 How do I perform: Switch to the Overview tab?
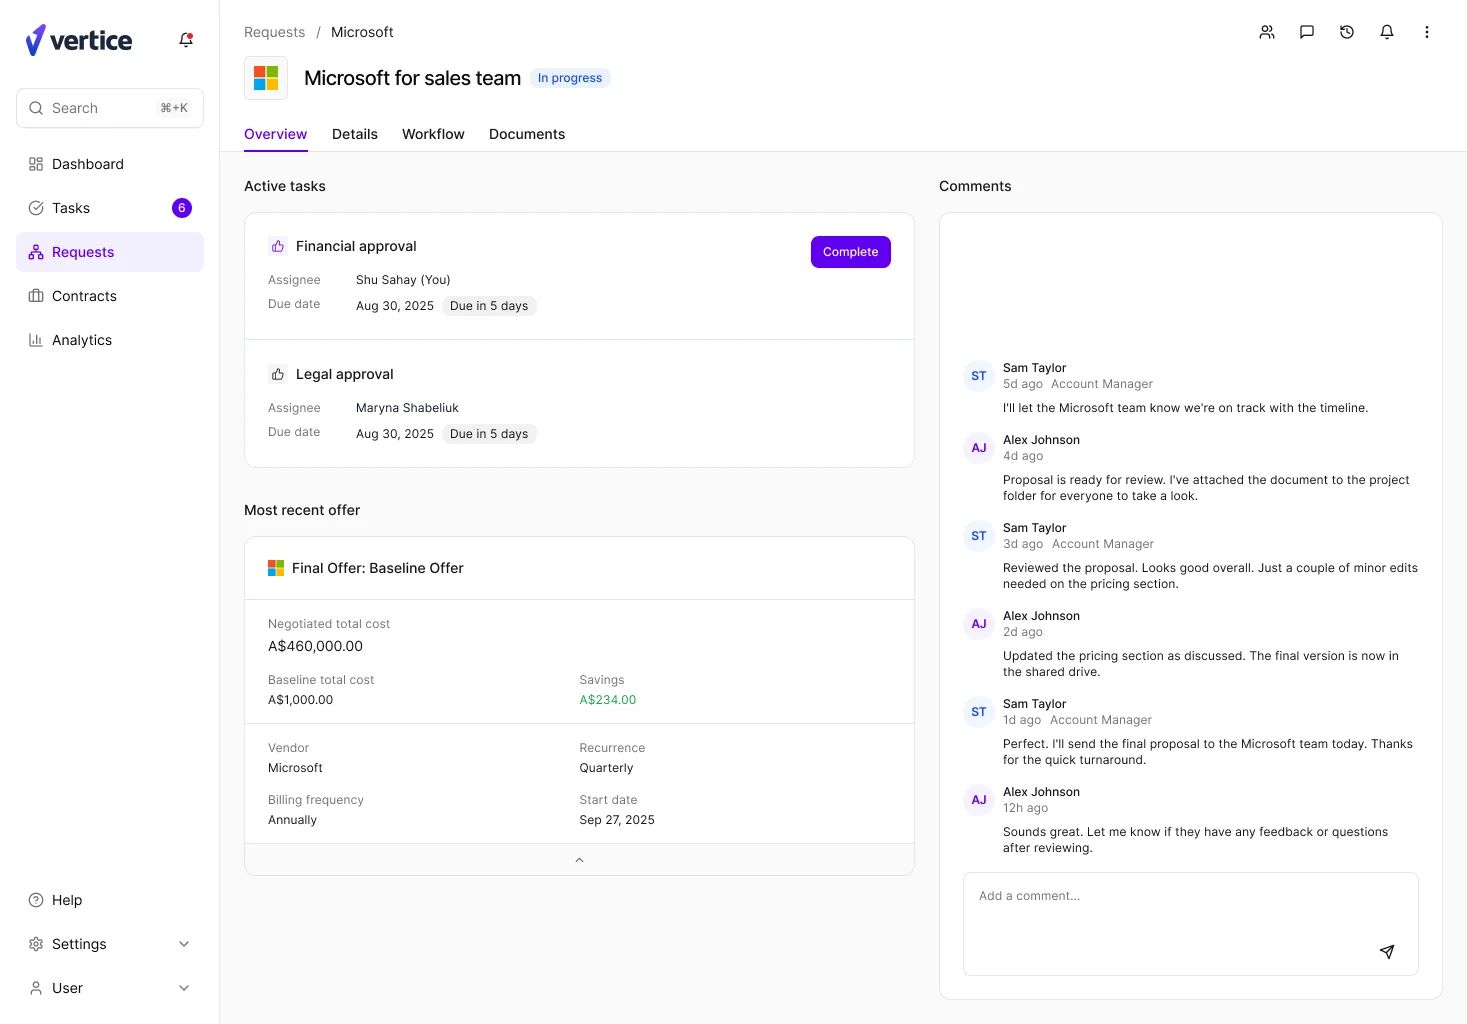[276, 134]
